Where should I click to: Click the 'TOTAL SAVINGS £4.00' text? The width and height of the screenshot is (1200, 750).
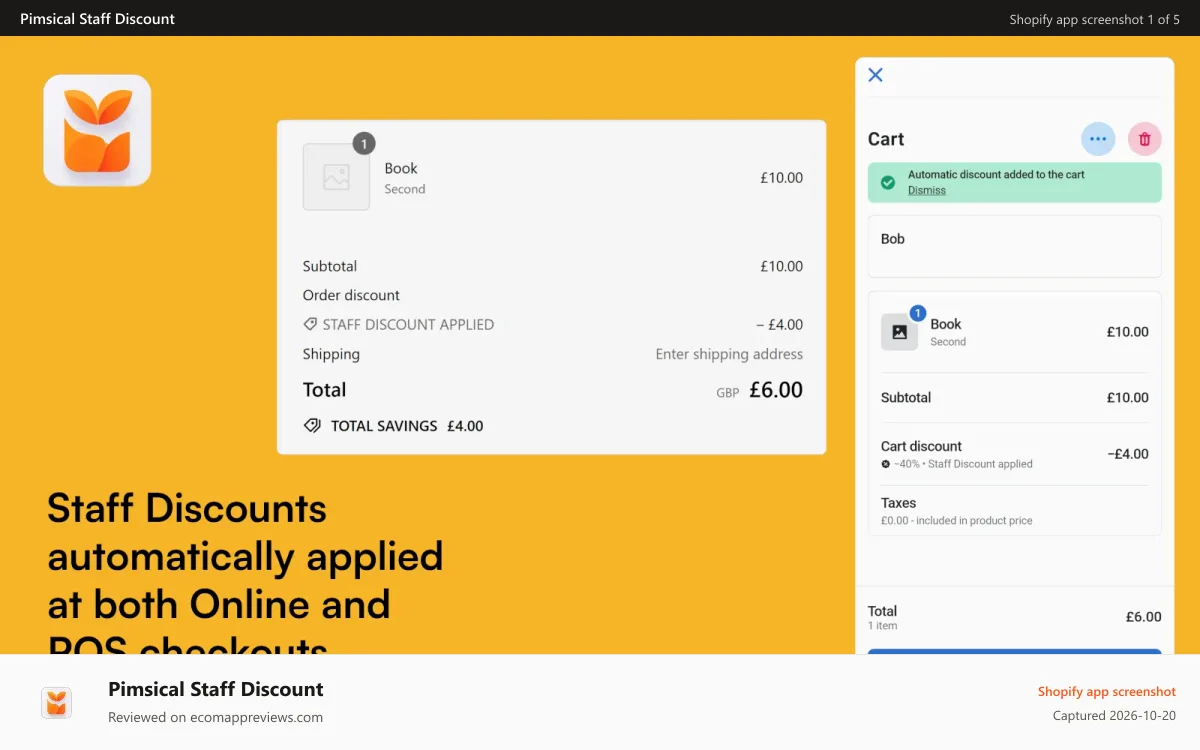pyautogui.click(x=407, y=426)
